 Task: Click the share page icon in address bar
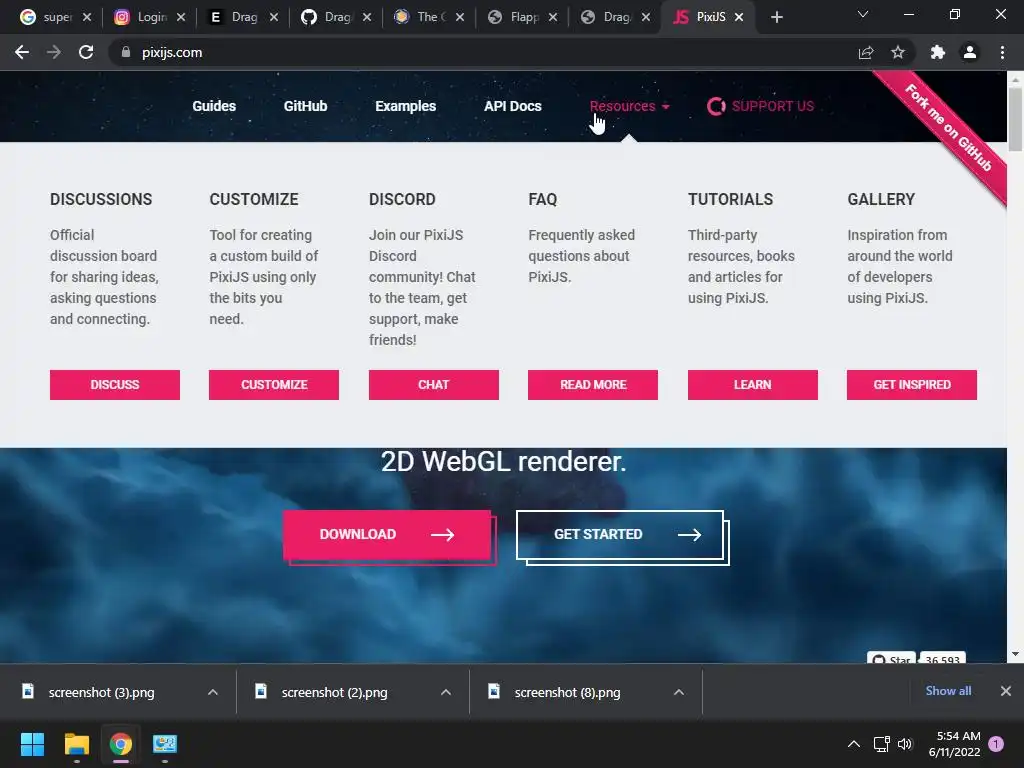(x=866, y=52)
